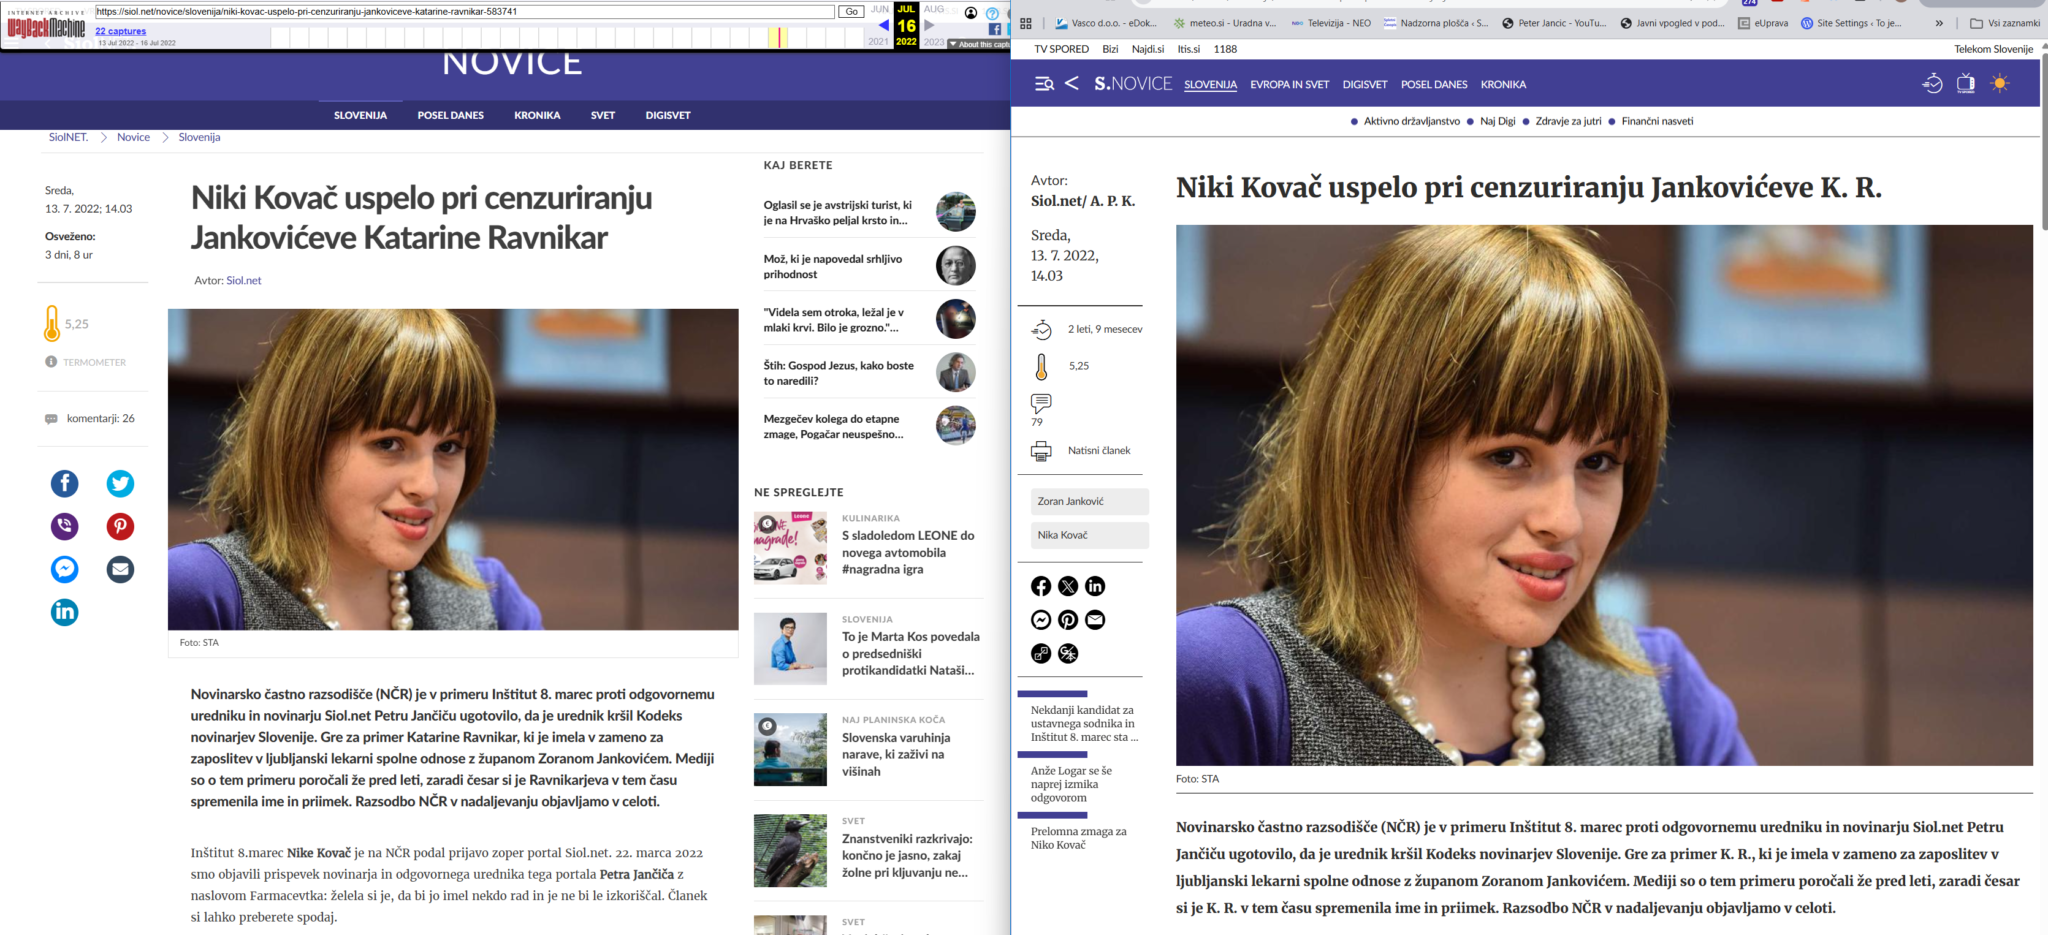
Task: Click the Wayback Machine URL input field
Action: coord(465,12)
